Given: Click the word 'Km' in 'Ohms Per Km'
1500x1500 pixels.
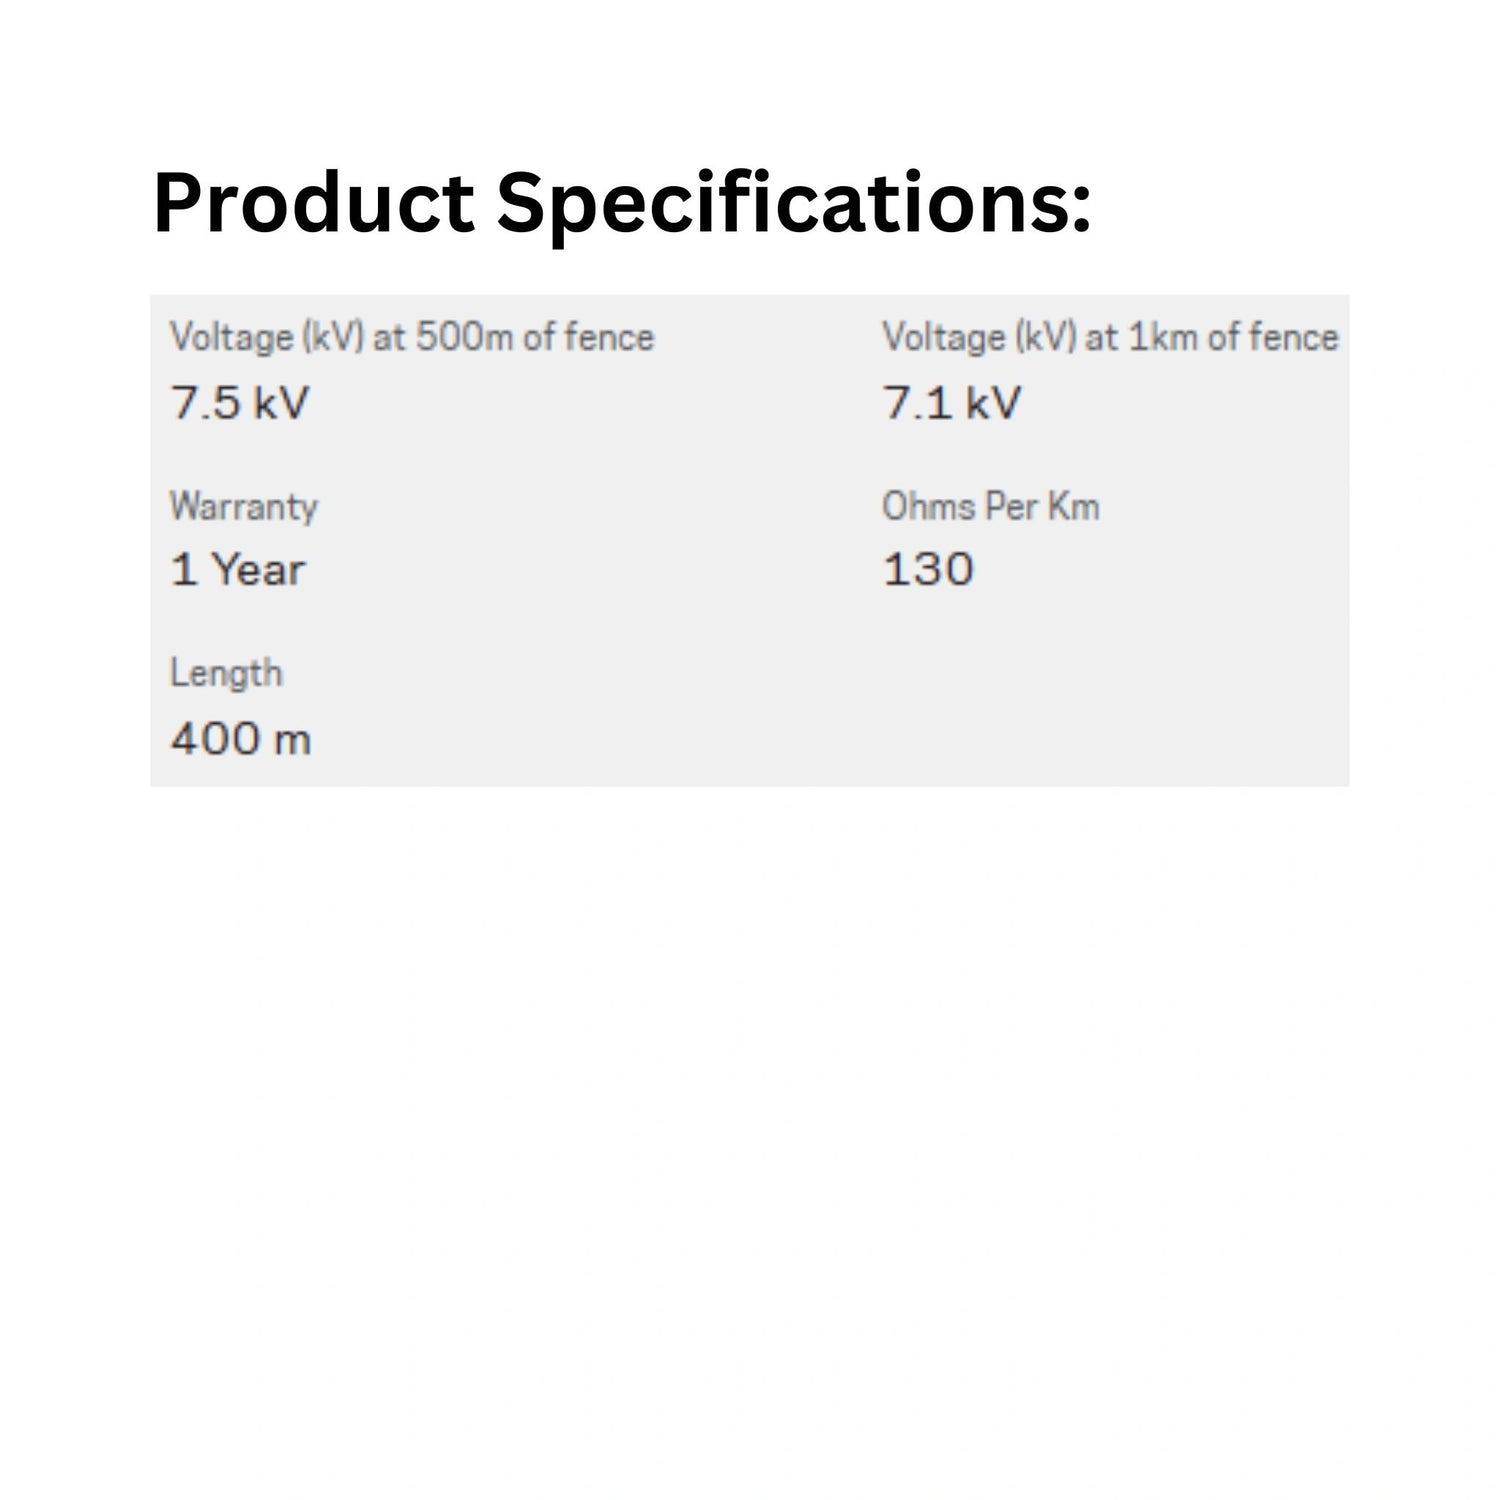Looking at the screenshot, I should pyautogui.click(x=1073, y=506).
